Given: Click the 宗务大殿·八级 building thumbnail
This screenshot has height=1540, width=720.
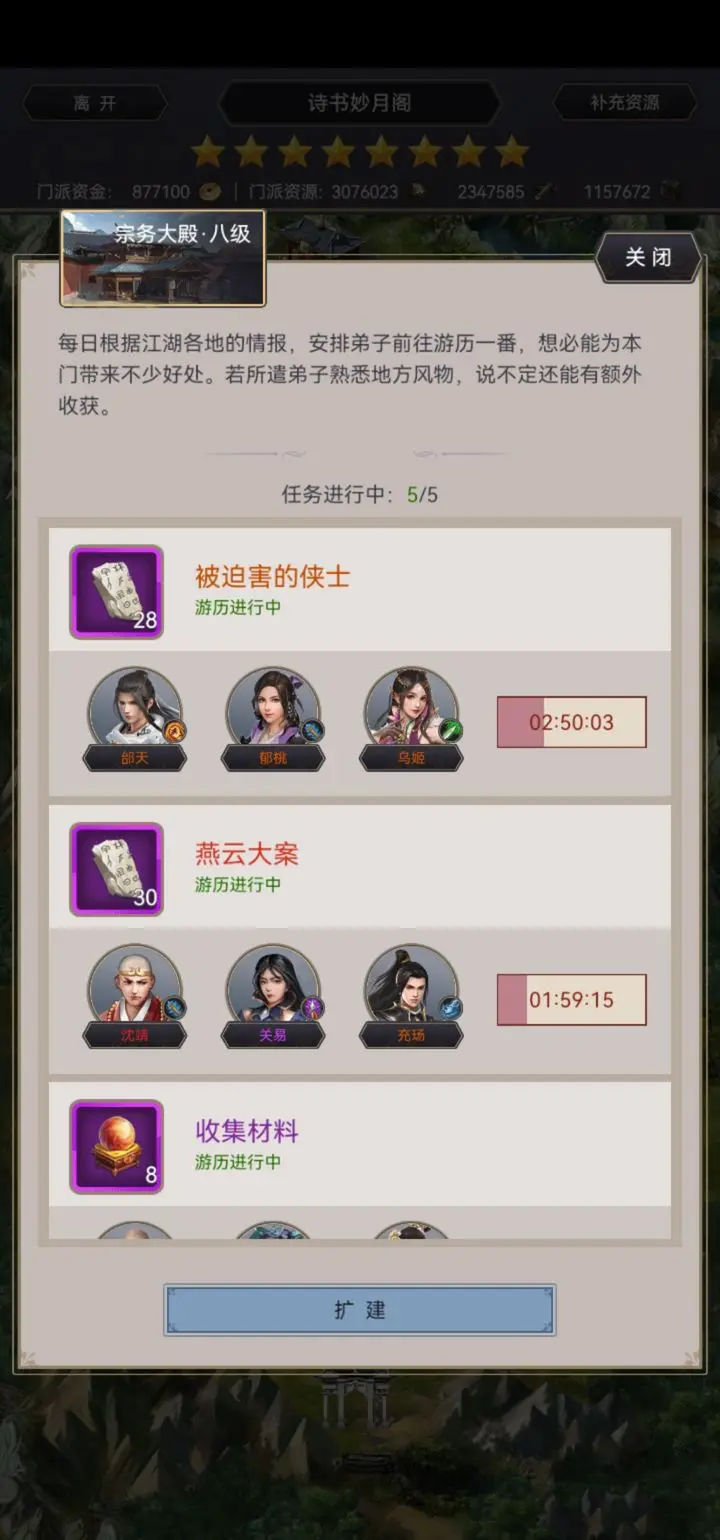Looking at the screenshot, I should (163, 258).
